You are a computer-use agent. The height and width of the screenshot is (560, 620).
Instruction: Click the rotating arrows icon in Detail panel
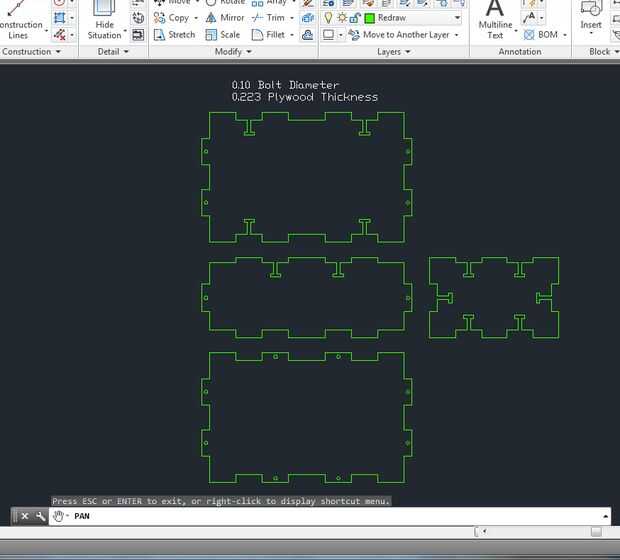pos(138,18)
